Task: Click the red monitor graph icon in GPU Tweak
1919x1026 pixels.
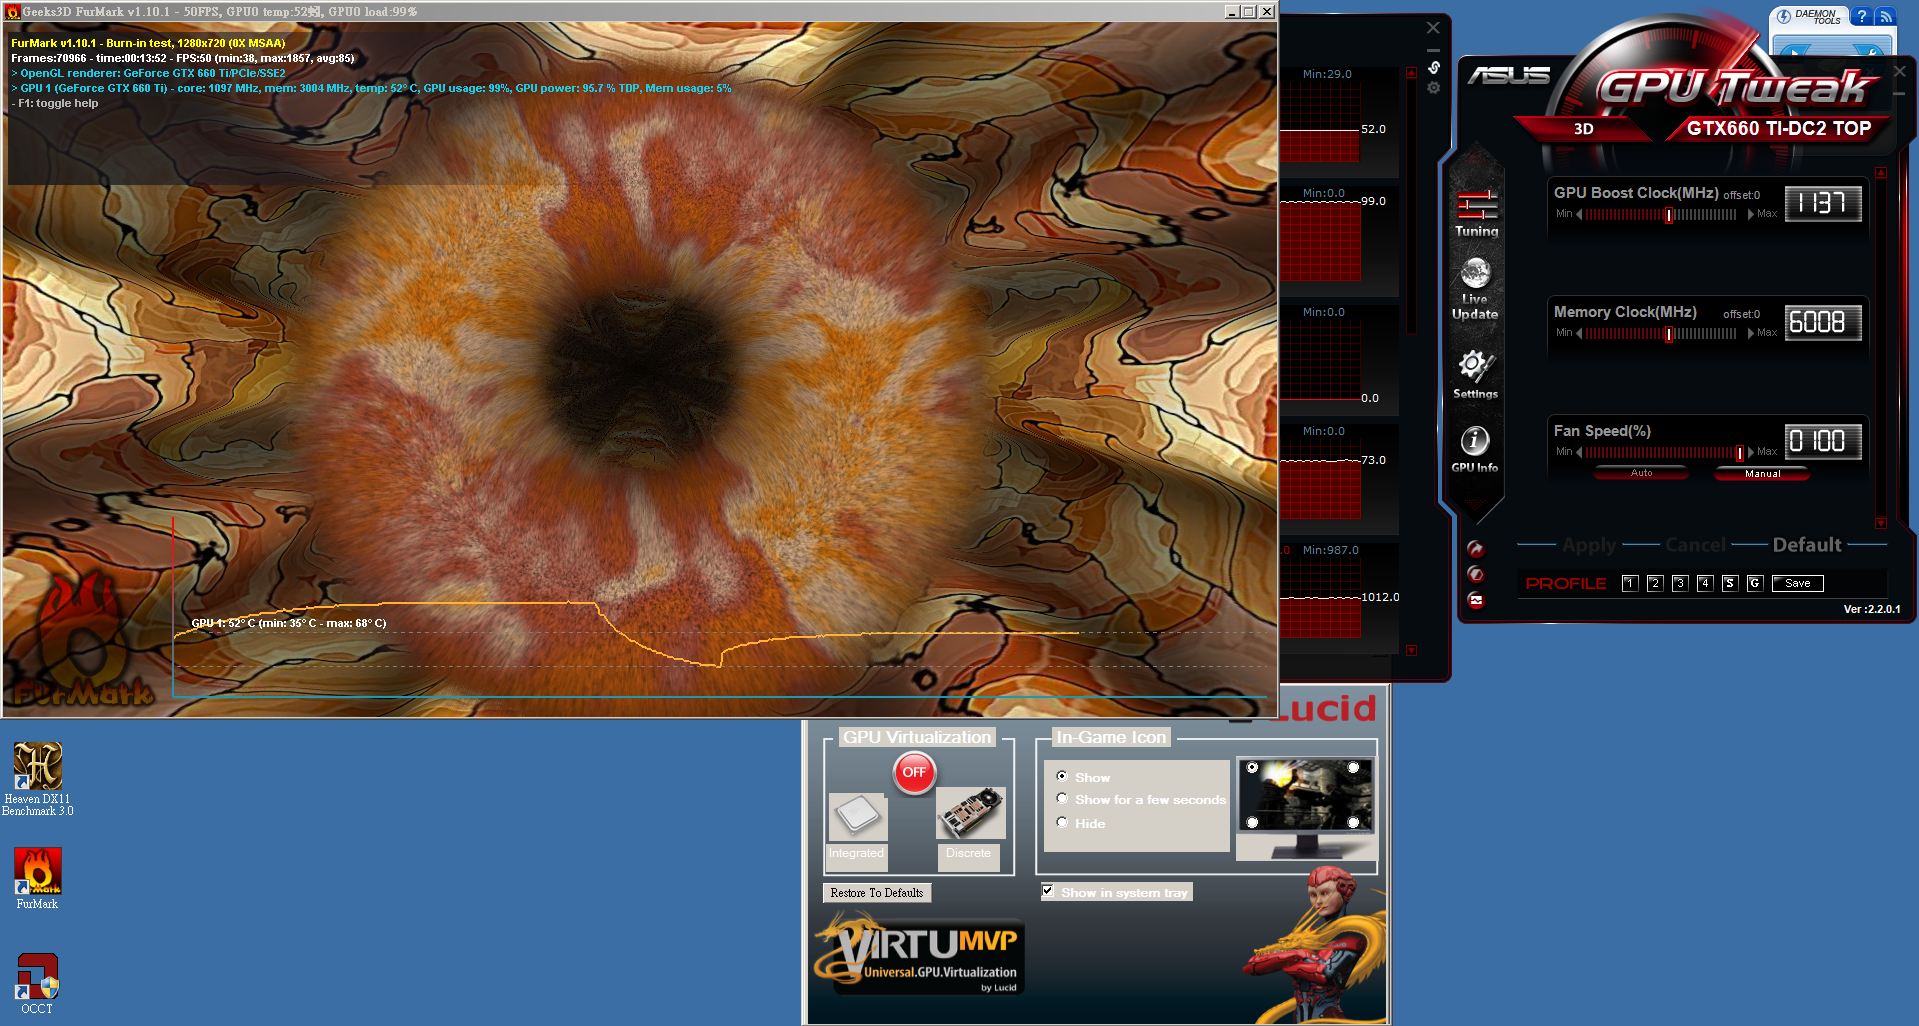Action: pyautogui.click(x=1475, y=600)
